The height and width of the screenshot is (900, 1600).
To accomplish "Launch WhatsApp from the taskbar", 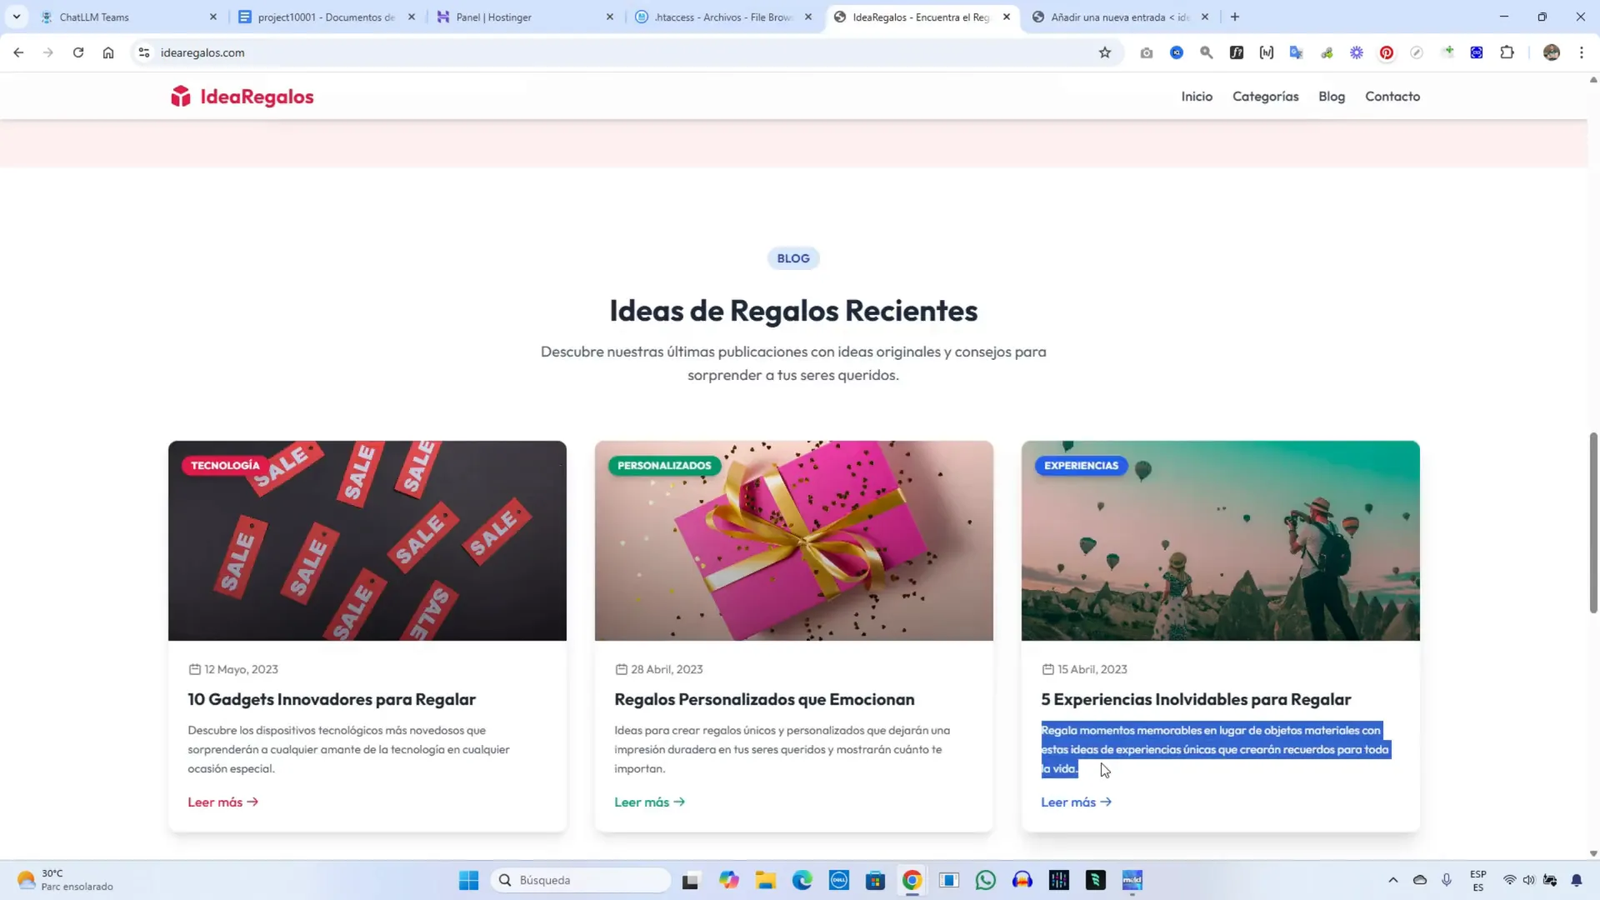I will (x=985, y=880).
